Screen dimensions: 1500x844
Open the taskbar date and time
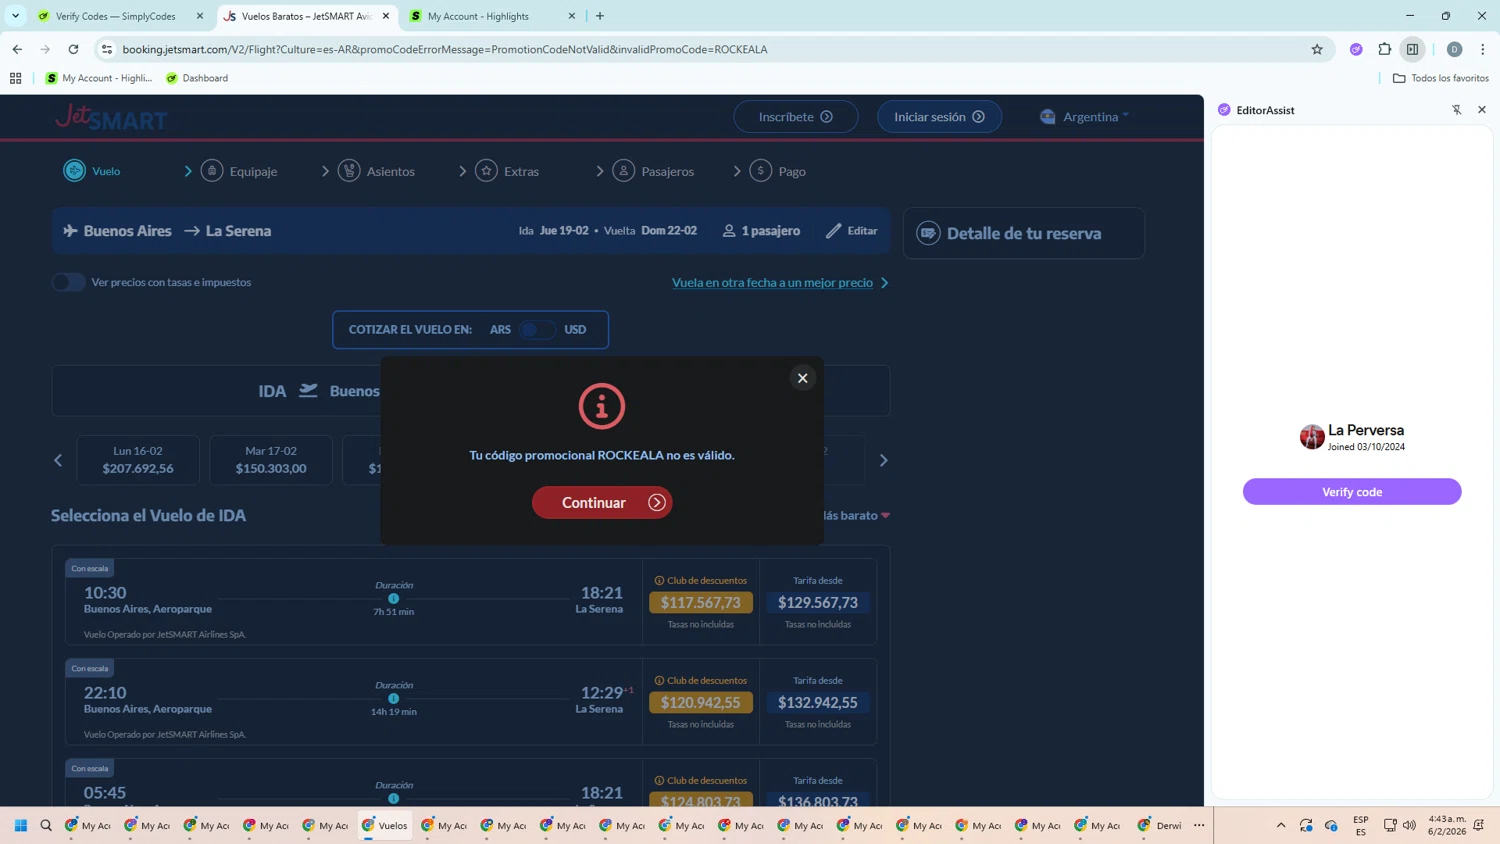point(1447,826)
